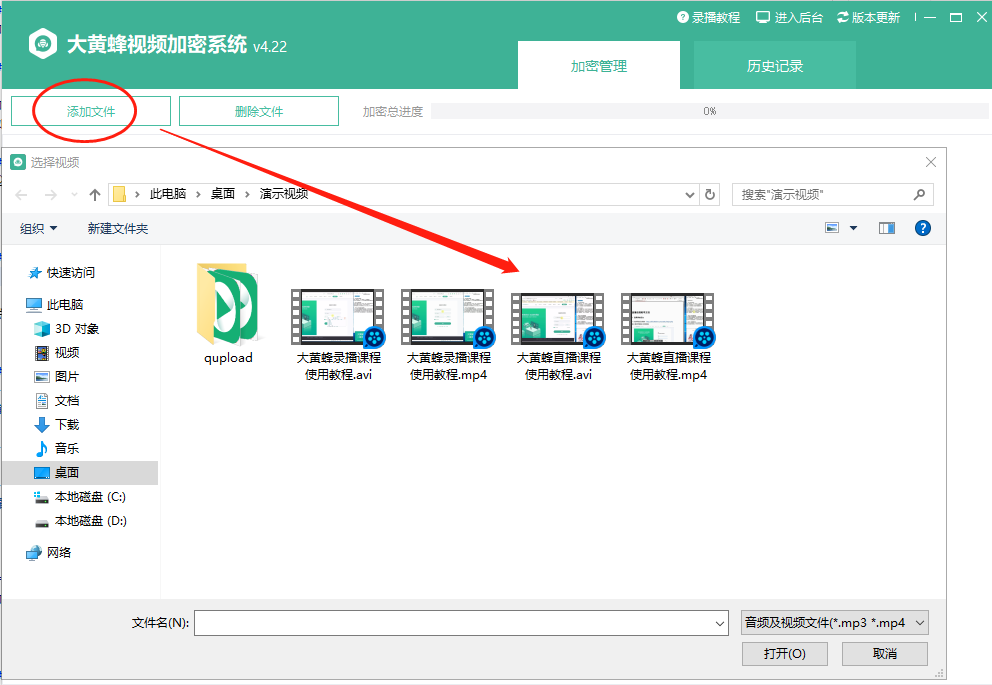The image size is (992, 685).
Task: Click 版本更新 in the title bar
Action: click(868, 17)
